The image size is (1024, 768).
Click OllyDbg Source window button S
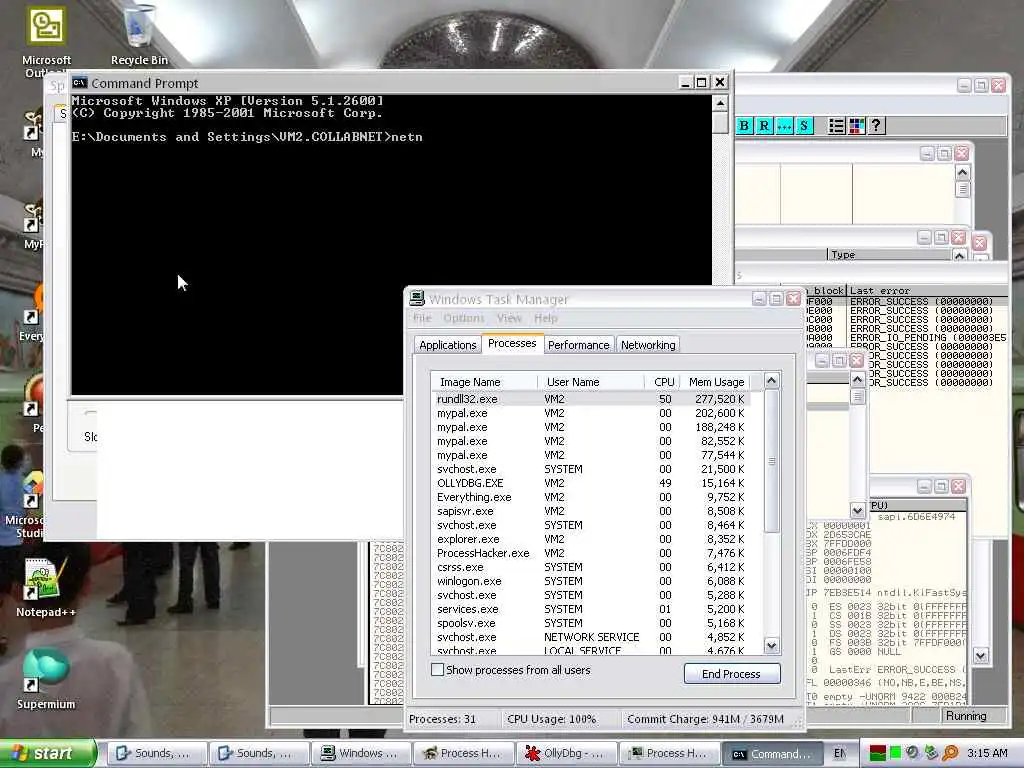click(805, 125)
